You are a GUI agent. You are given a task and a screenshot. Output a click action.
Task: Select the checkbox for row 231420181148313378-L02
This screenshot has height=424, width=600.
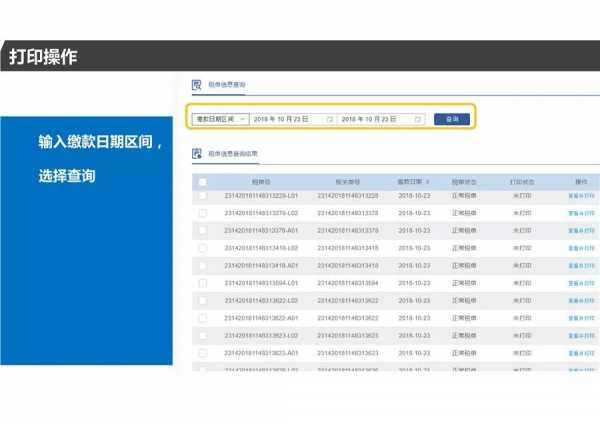pyautogui.click(x=203, y=213)
